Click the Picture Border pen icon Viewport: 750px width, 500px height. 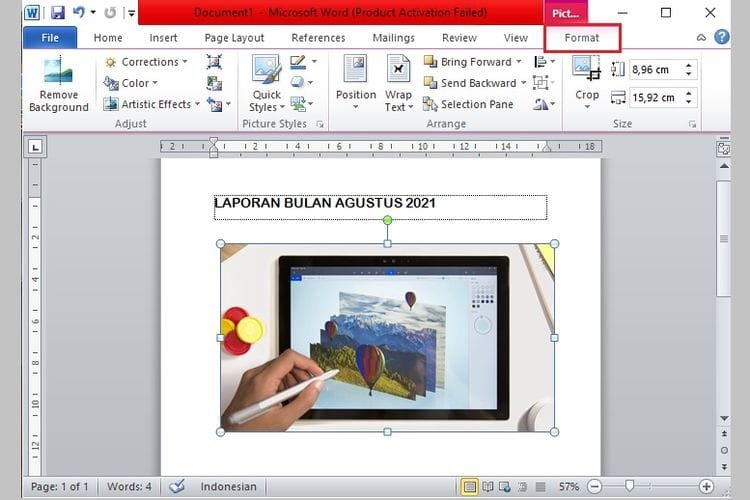298,62
